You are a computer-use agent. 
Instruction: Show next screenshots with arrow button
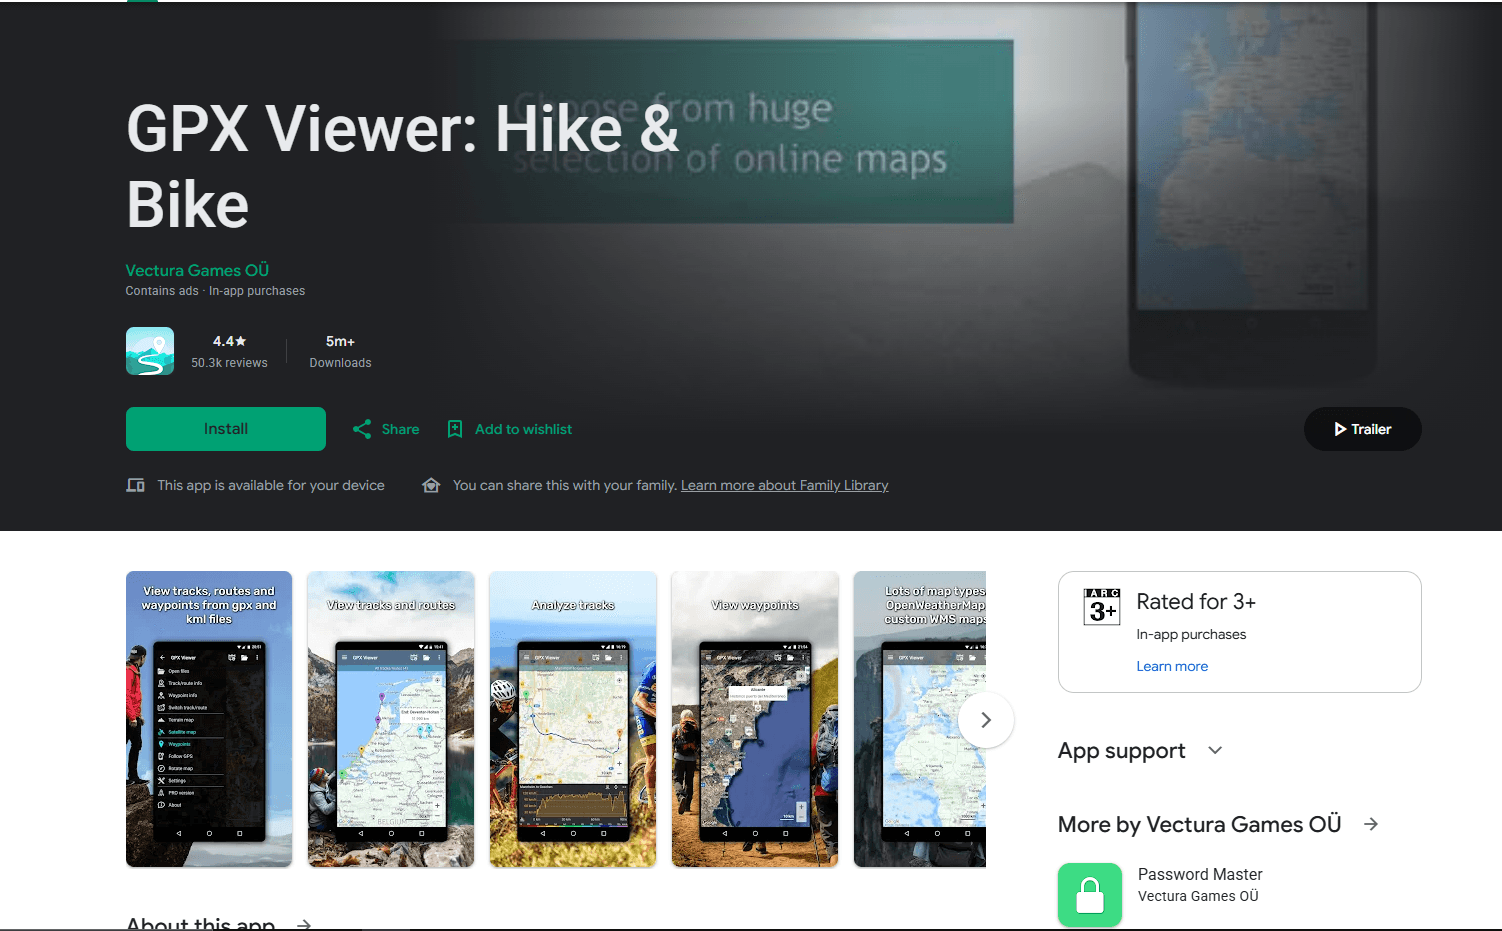coord(986,720)
